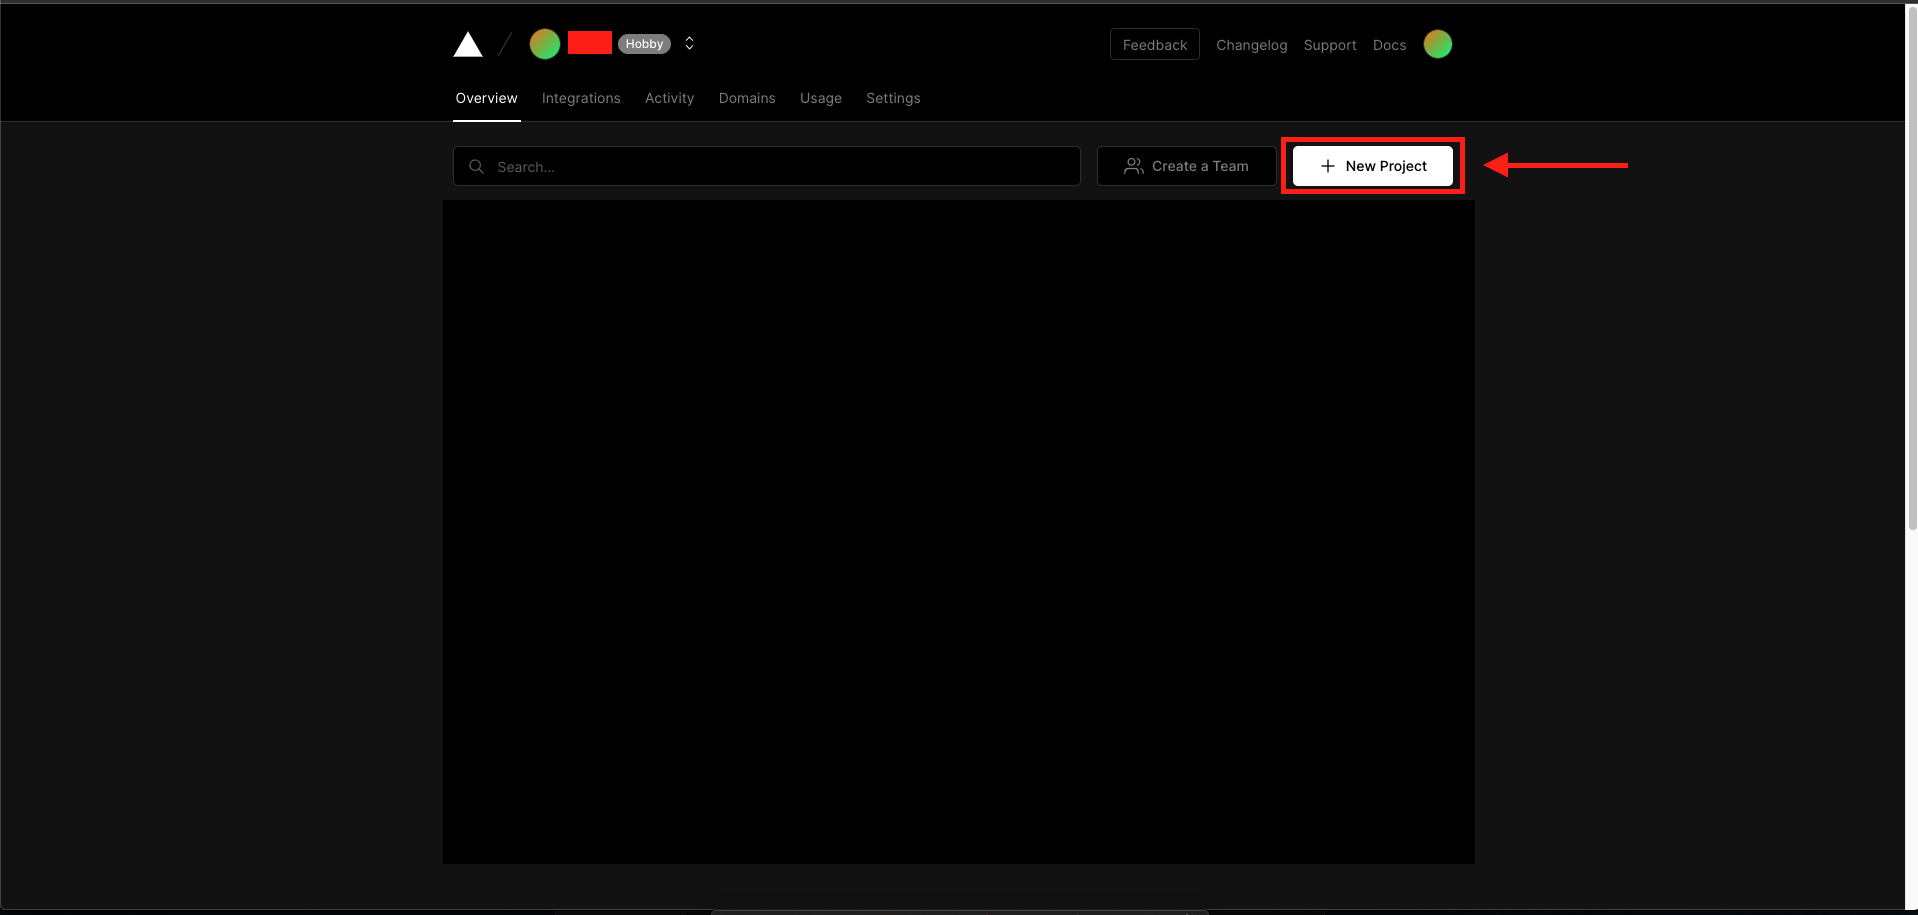The image size is (1918, 915).
Task: Click the slash separator after the Vercel logo
Action: point(505,43)
